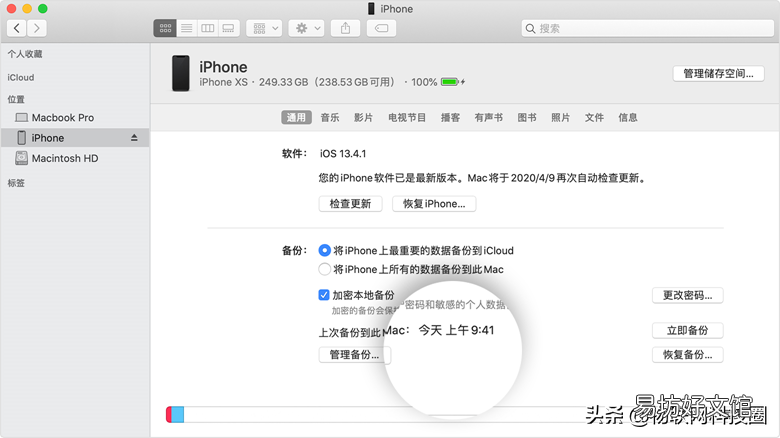Click the 更改密码 button
This screenshot has width=780, height=438.
(x=687, y=295)
